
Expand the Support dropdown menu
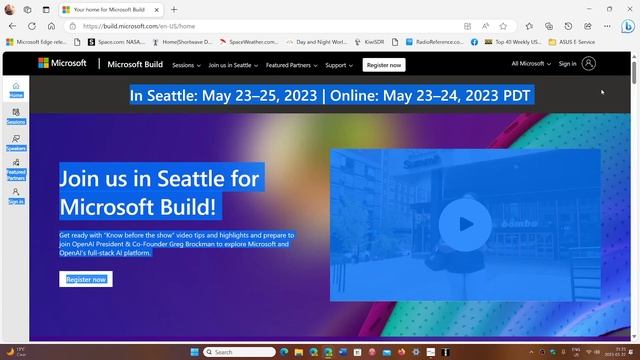pyautogui.click(x=339, y=65)
